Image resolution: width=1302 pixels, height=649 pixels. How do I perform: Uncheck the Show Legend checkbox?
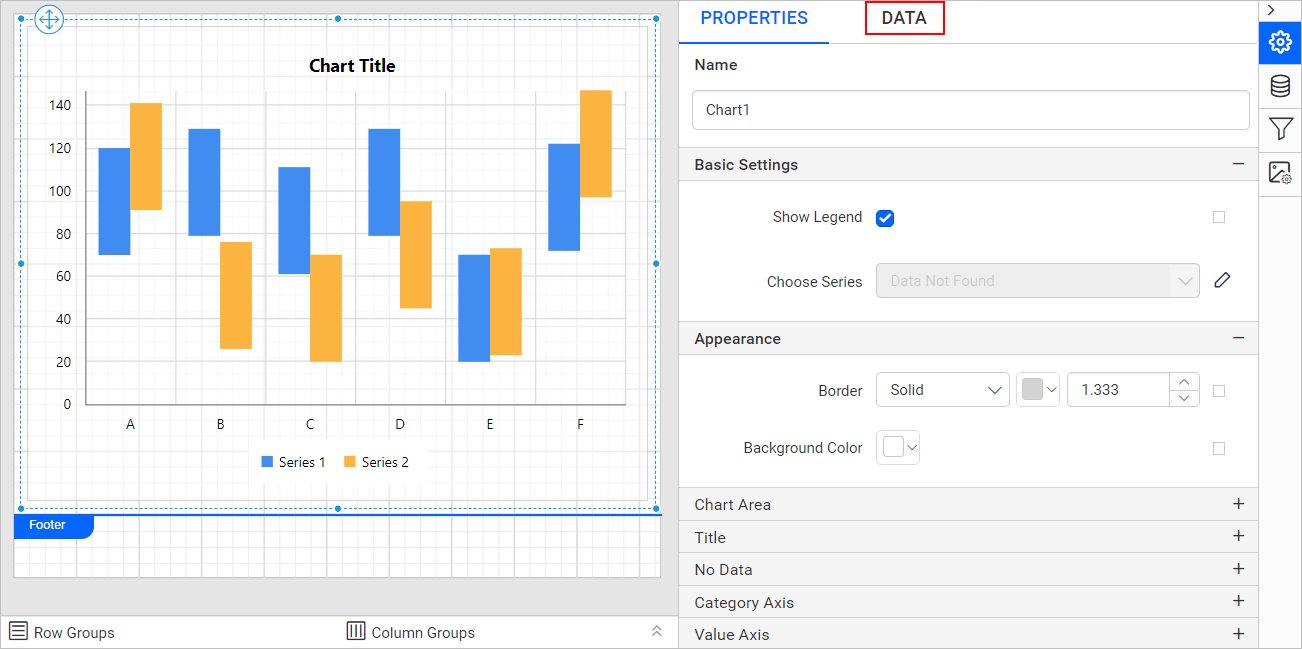(885, 218)
